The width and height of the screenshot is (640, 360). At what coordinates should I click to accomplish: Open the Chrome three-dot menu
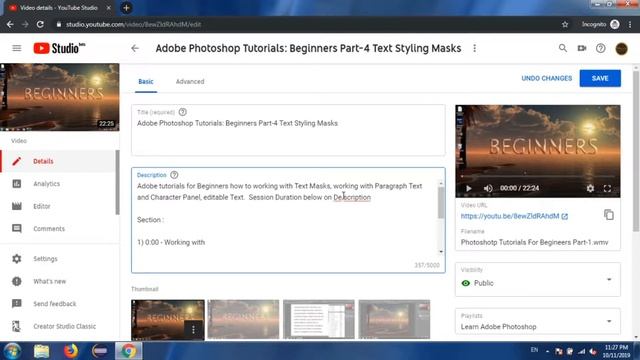point(630,24)
